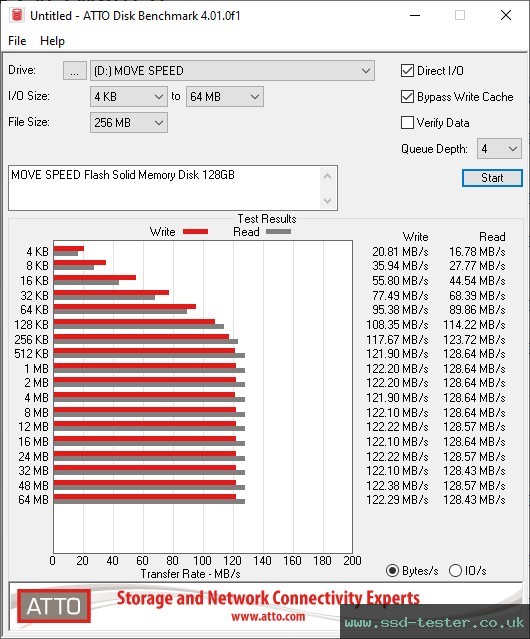Click the 512 KB row label on chart
This screenshot has width=530, height=639.
[31, 354]
